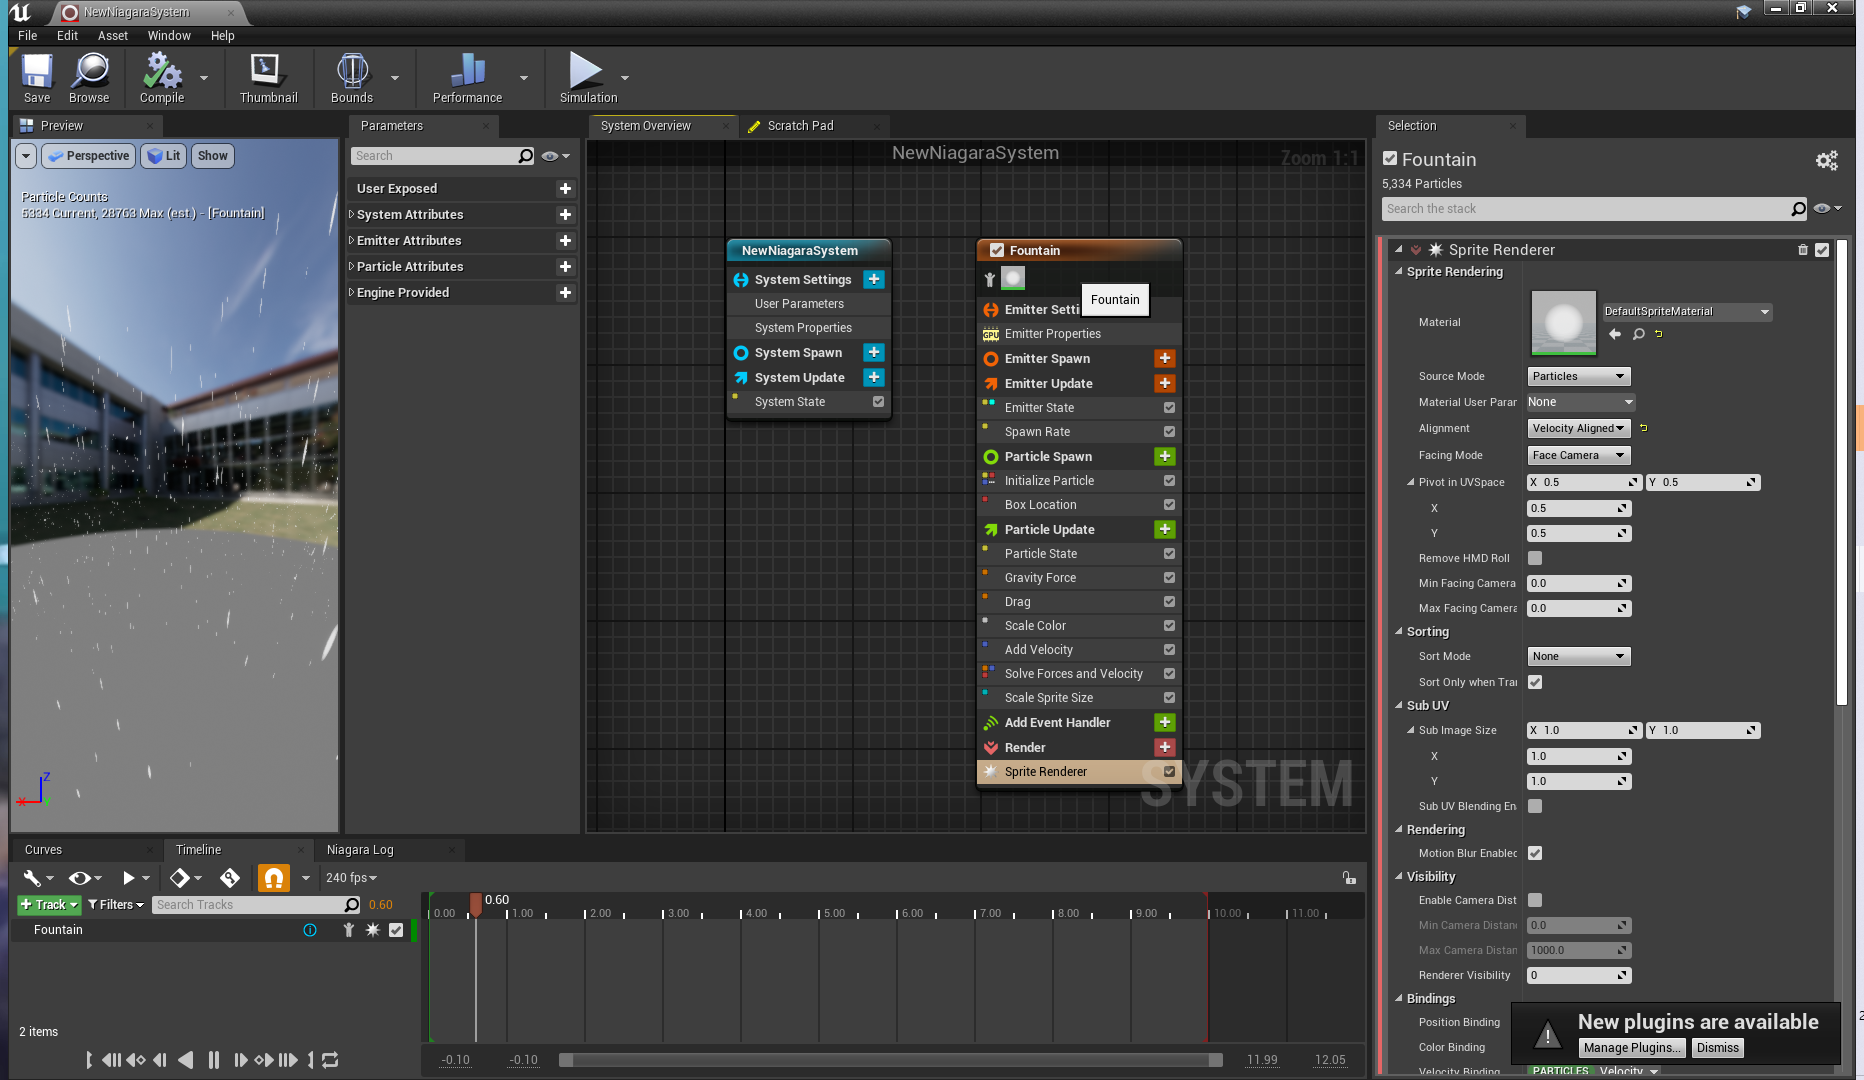This screenshot has width=1864, height=1080.
Task: Open the Selection panel gear settings
Action: click(1827, 160)
